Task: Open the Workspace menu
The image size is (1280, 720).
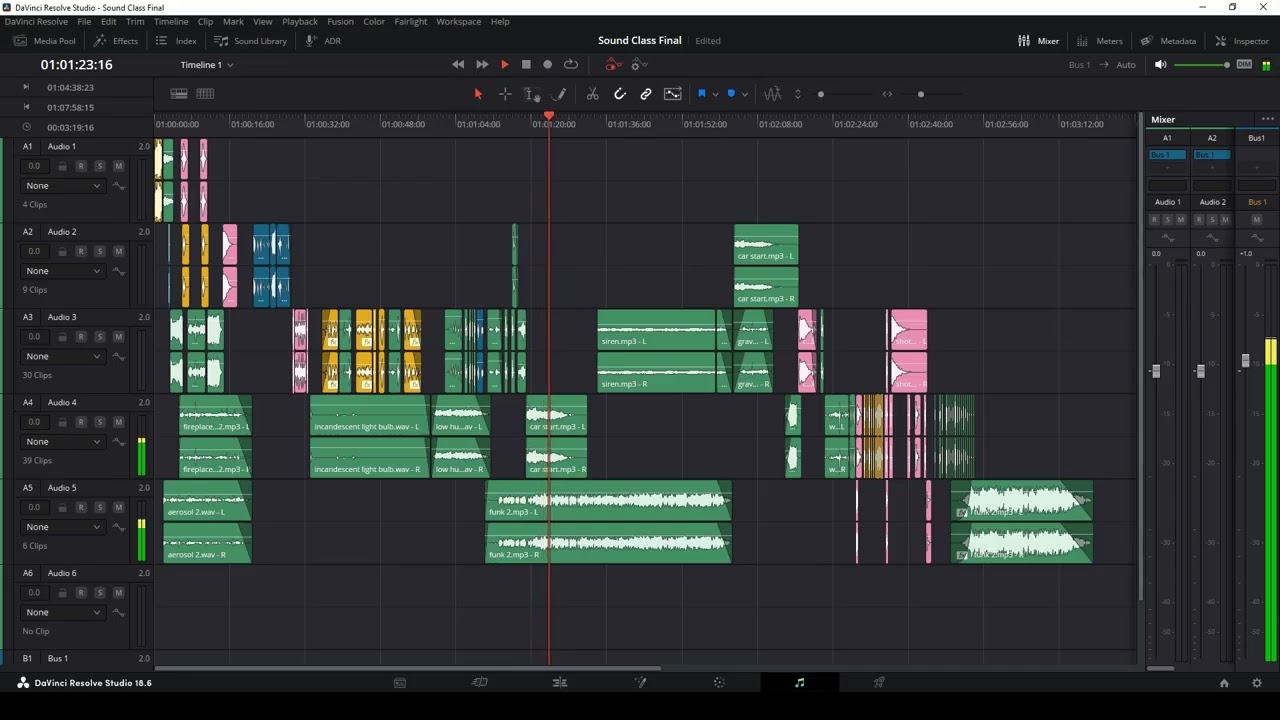Action: pos(458,21)
